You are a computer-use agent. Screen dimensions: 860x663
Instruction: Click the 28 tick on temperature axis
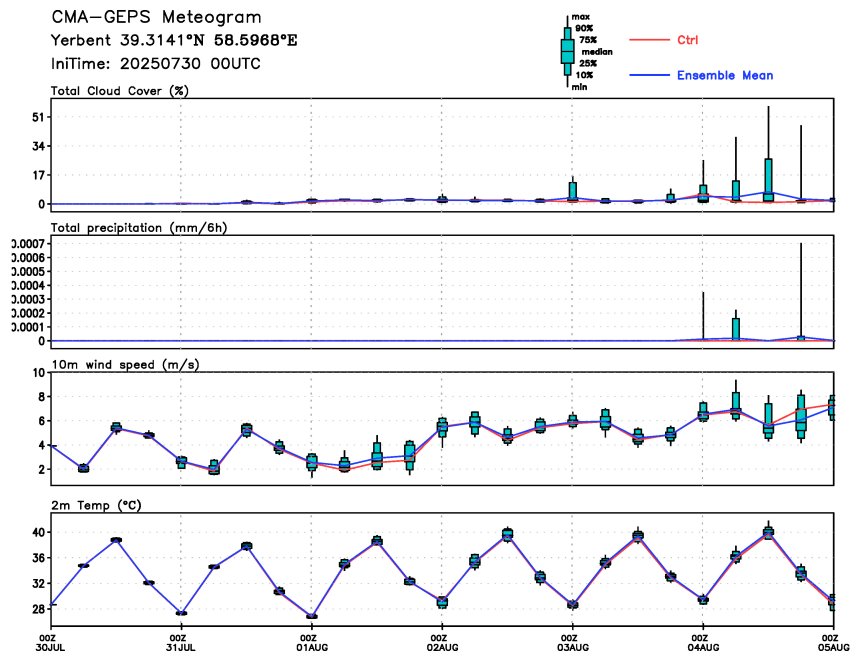click(38, 609)
